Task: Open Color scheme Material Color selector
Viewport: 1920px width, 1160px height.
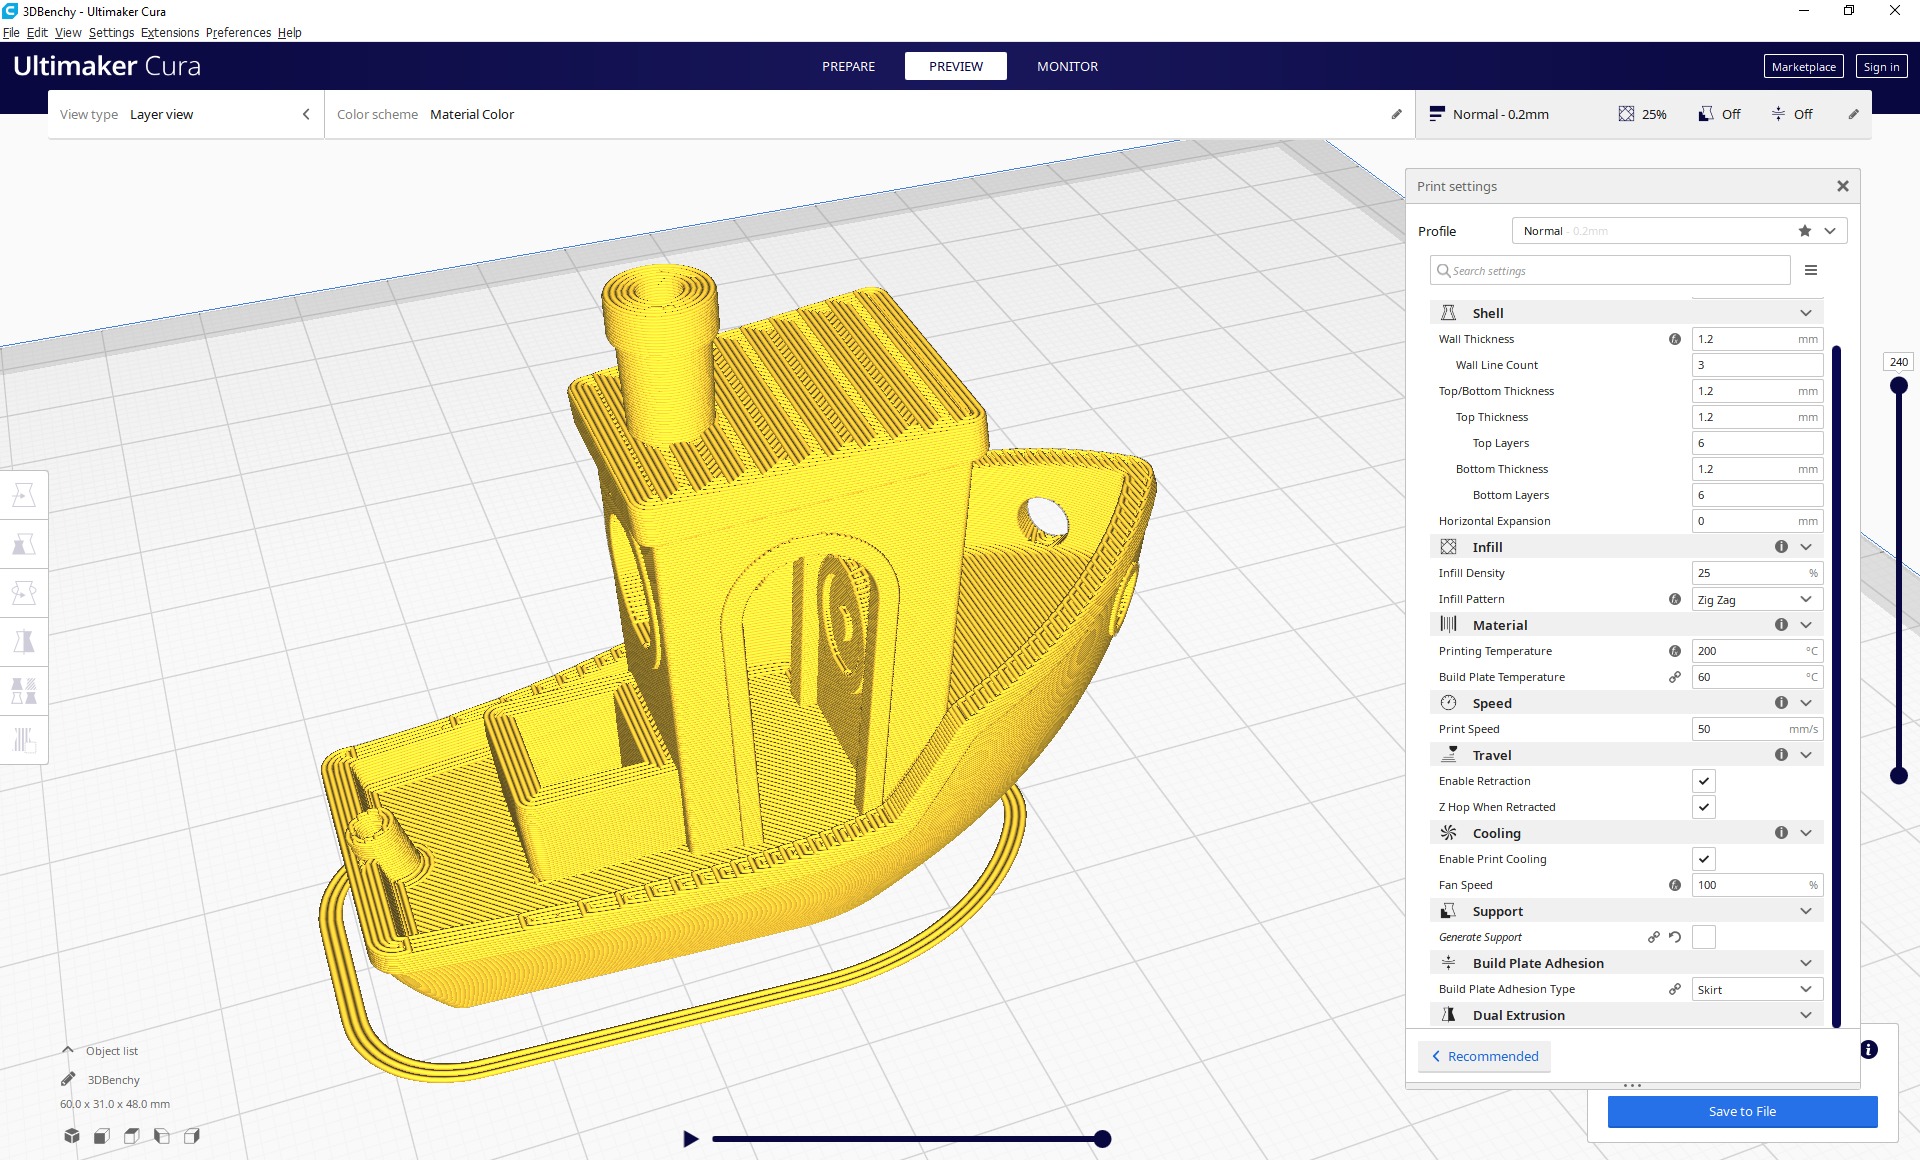Action: [869, 114]
